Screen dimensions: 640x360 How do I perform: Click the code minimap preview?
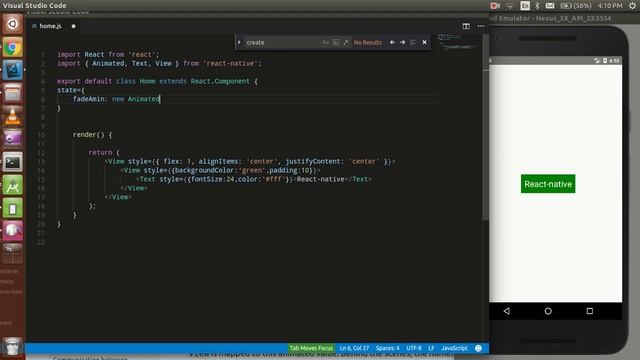pos(457,42)
